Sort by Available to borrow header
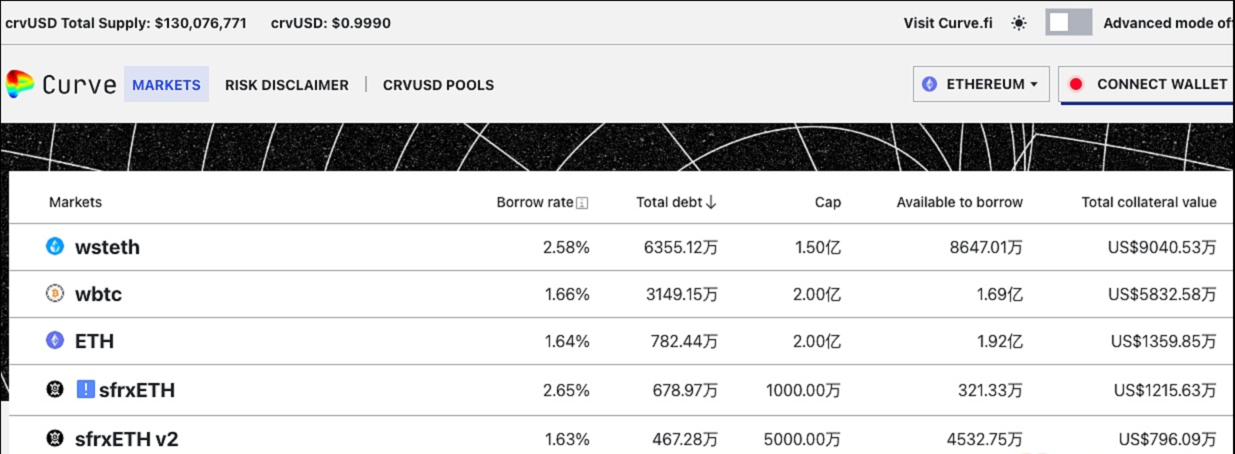 pyautogui.click(x=960, y=202)
